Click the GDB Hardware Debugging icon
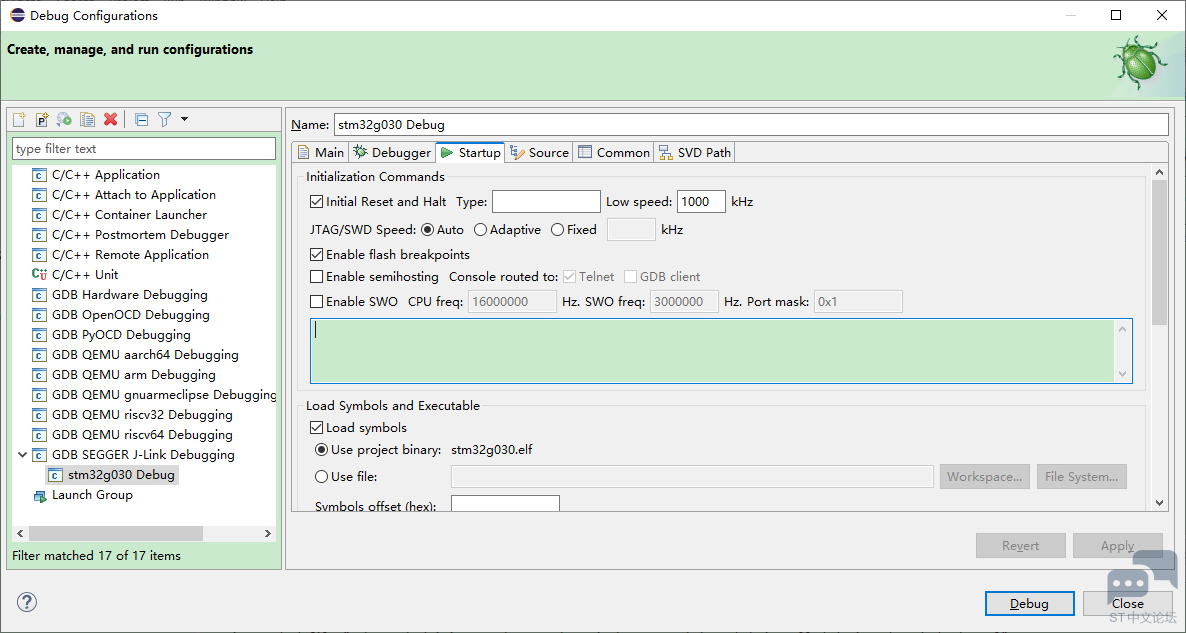Viewport: 1186px width, 633px height. coord(39,295)
